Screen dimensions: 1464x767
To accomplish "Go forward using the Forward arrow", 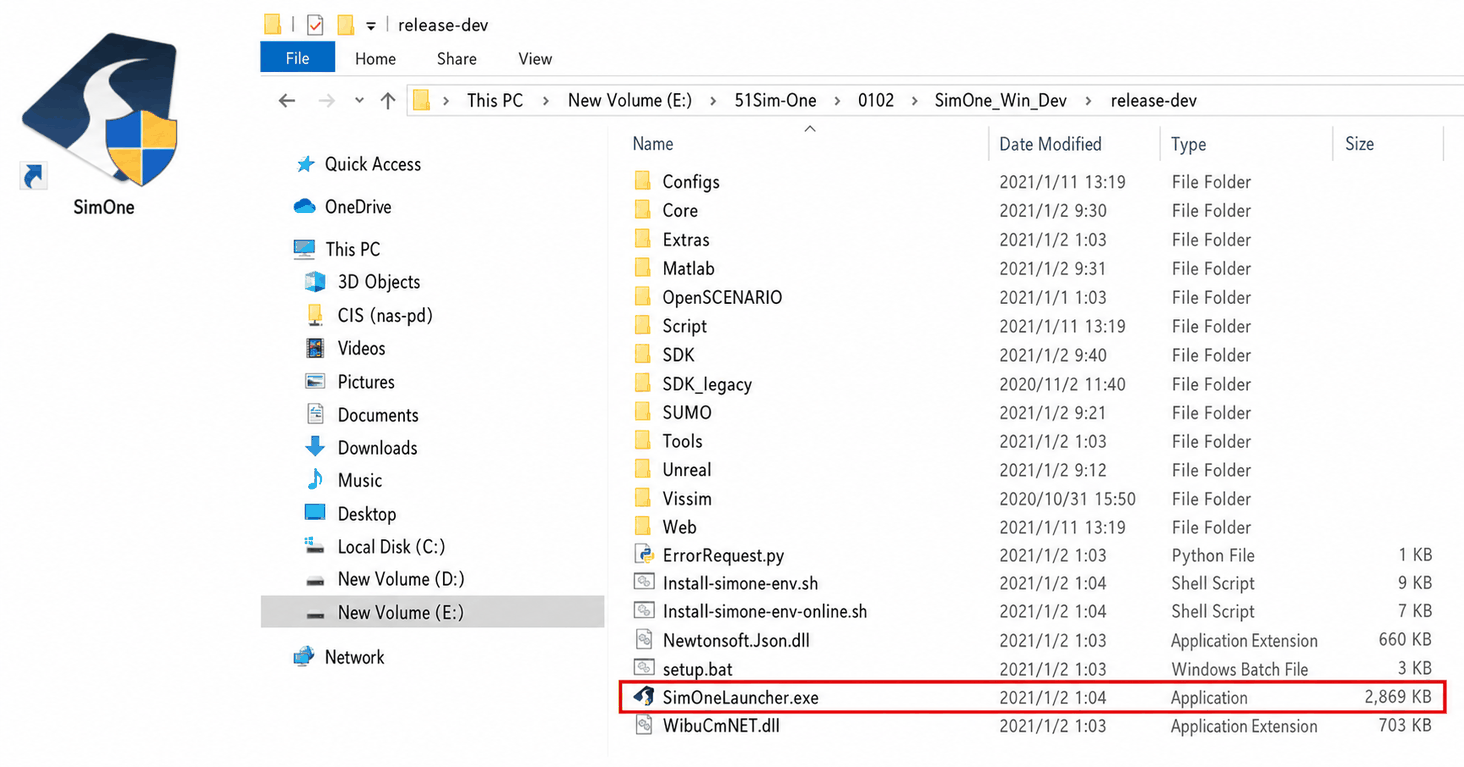I will (326, 100).
